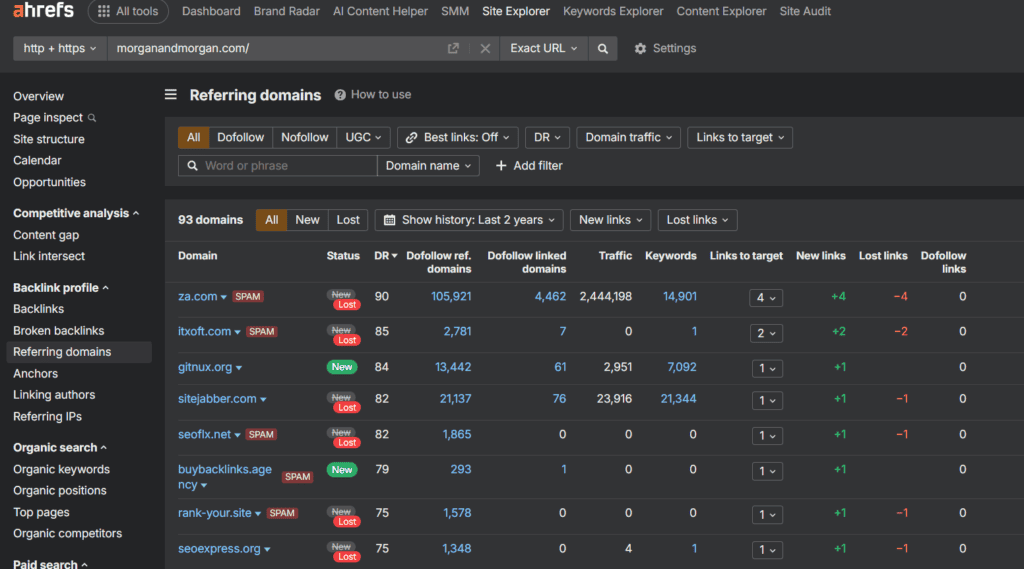Select the Dofollow link type filter
The height and width of the screenshot is (569, 1024).
click(x=240, y=137)
